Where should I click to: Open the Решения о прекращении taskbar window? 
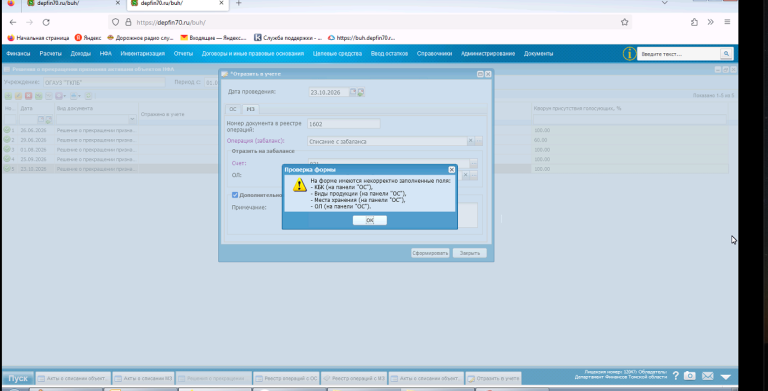coord(214,378)
